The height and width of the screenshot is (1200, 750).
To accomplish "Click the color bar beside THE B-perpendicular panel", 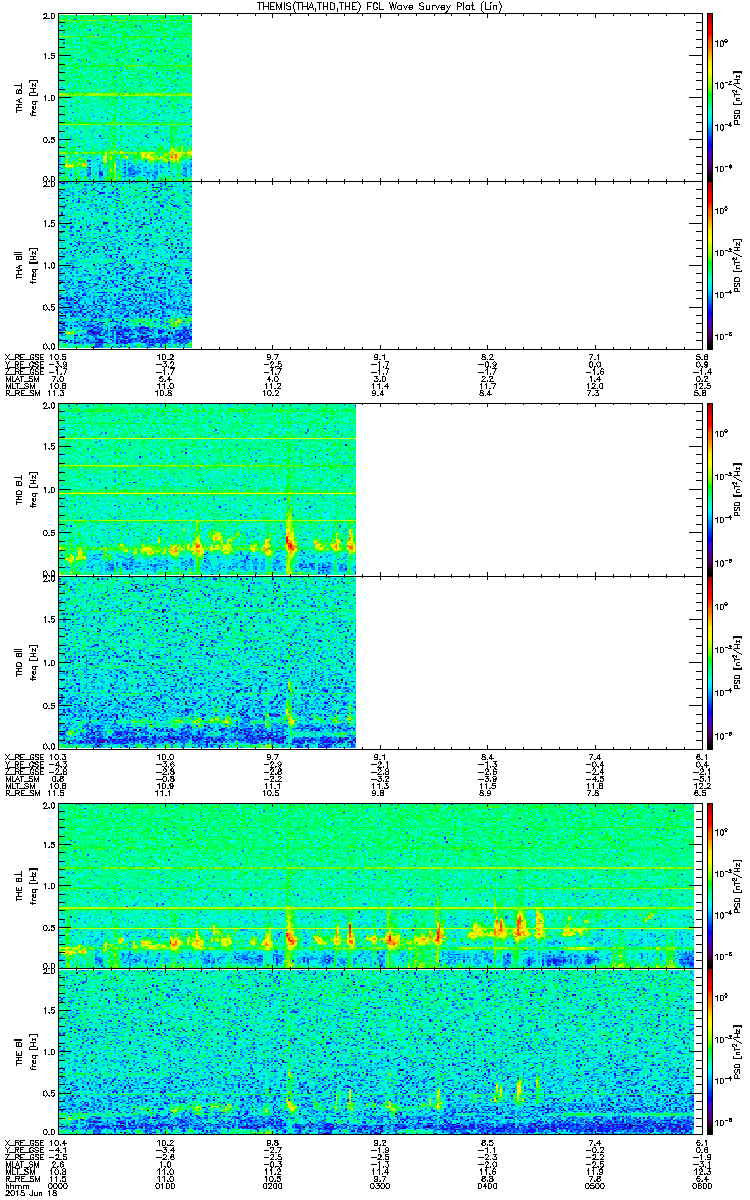I will (x=709, y=885).
